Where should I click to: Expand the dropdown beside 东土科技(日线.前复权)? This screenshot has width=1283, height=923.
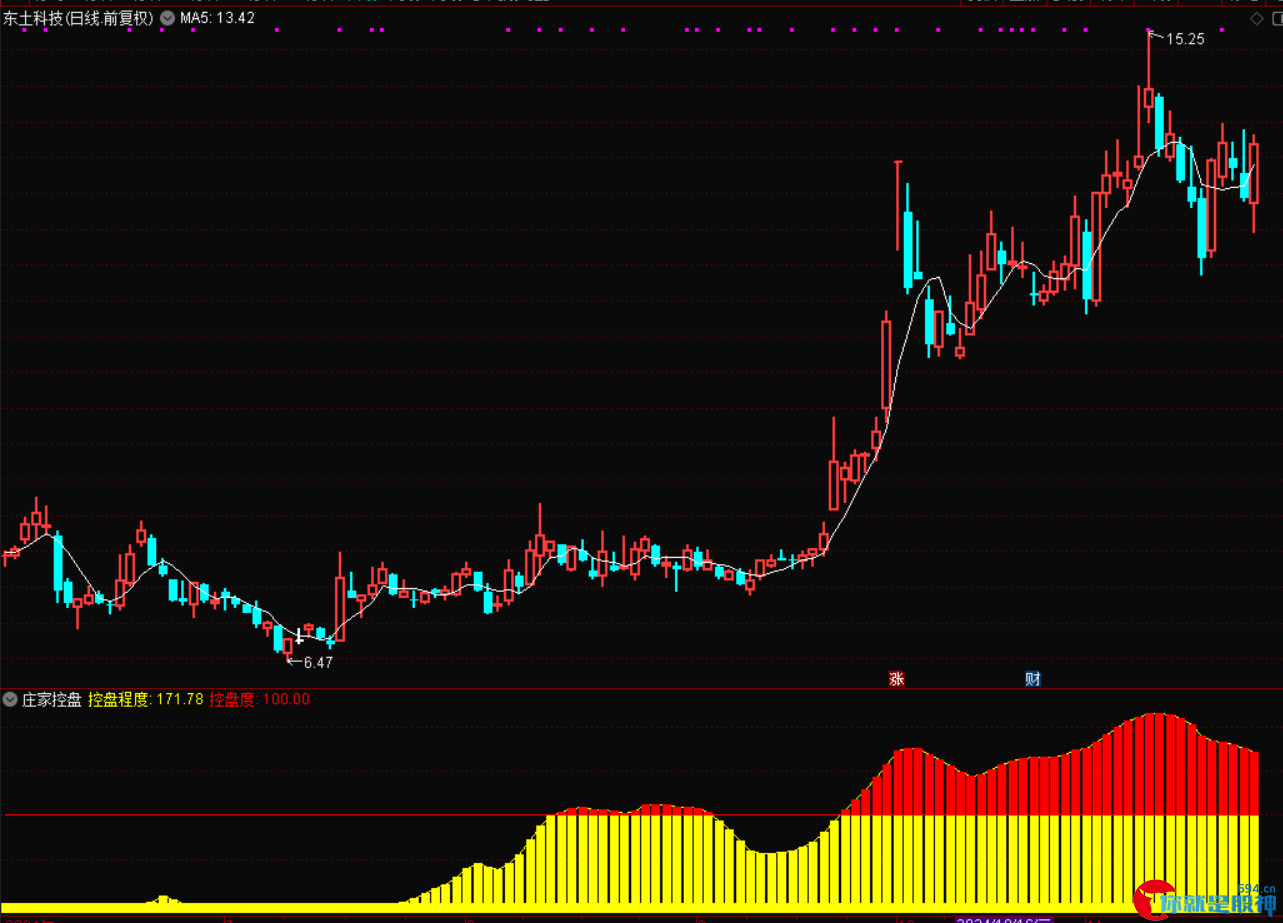167,18
